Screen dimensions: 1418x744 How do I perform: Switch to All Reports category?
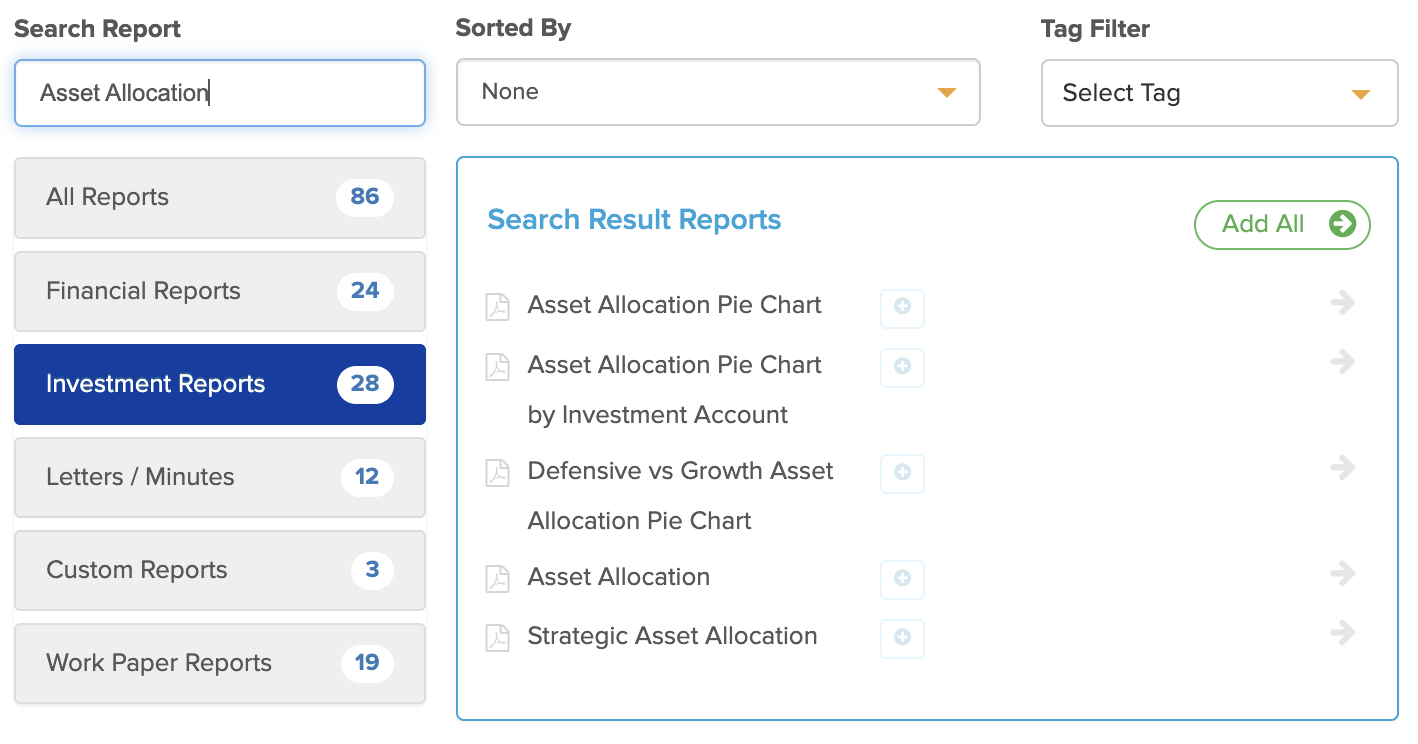220,197
